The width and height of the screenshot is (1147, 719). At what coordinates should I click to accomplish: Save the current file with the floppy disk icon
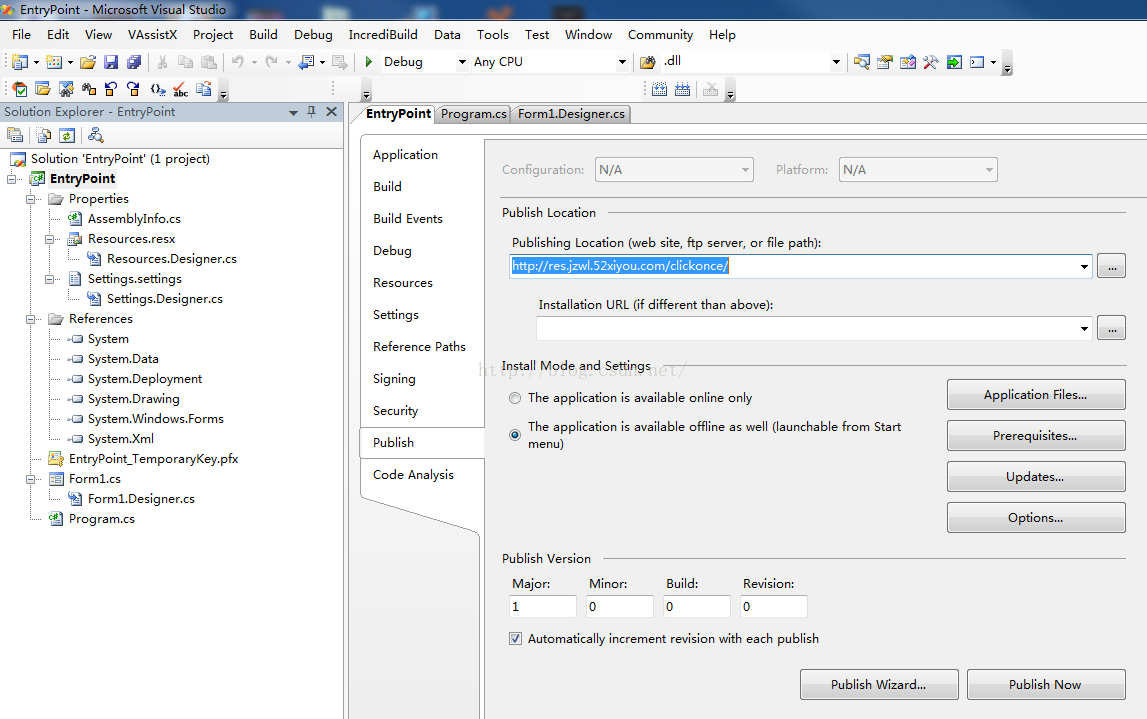tap(110, 62)
